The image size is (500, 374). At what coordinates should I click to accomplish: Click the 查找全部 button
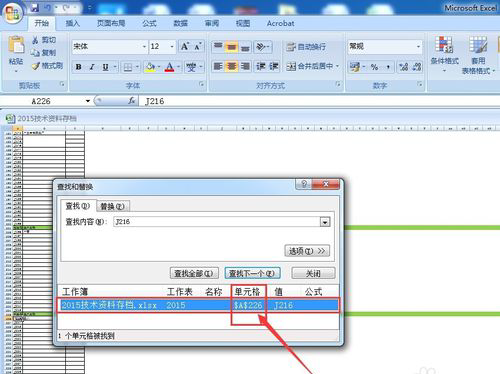(x=194, y=273)
